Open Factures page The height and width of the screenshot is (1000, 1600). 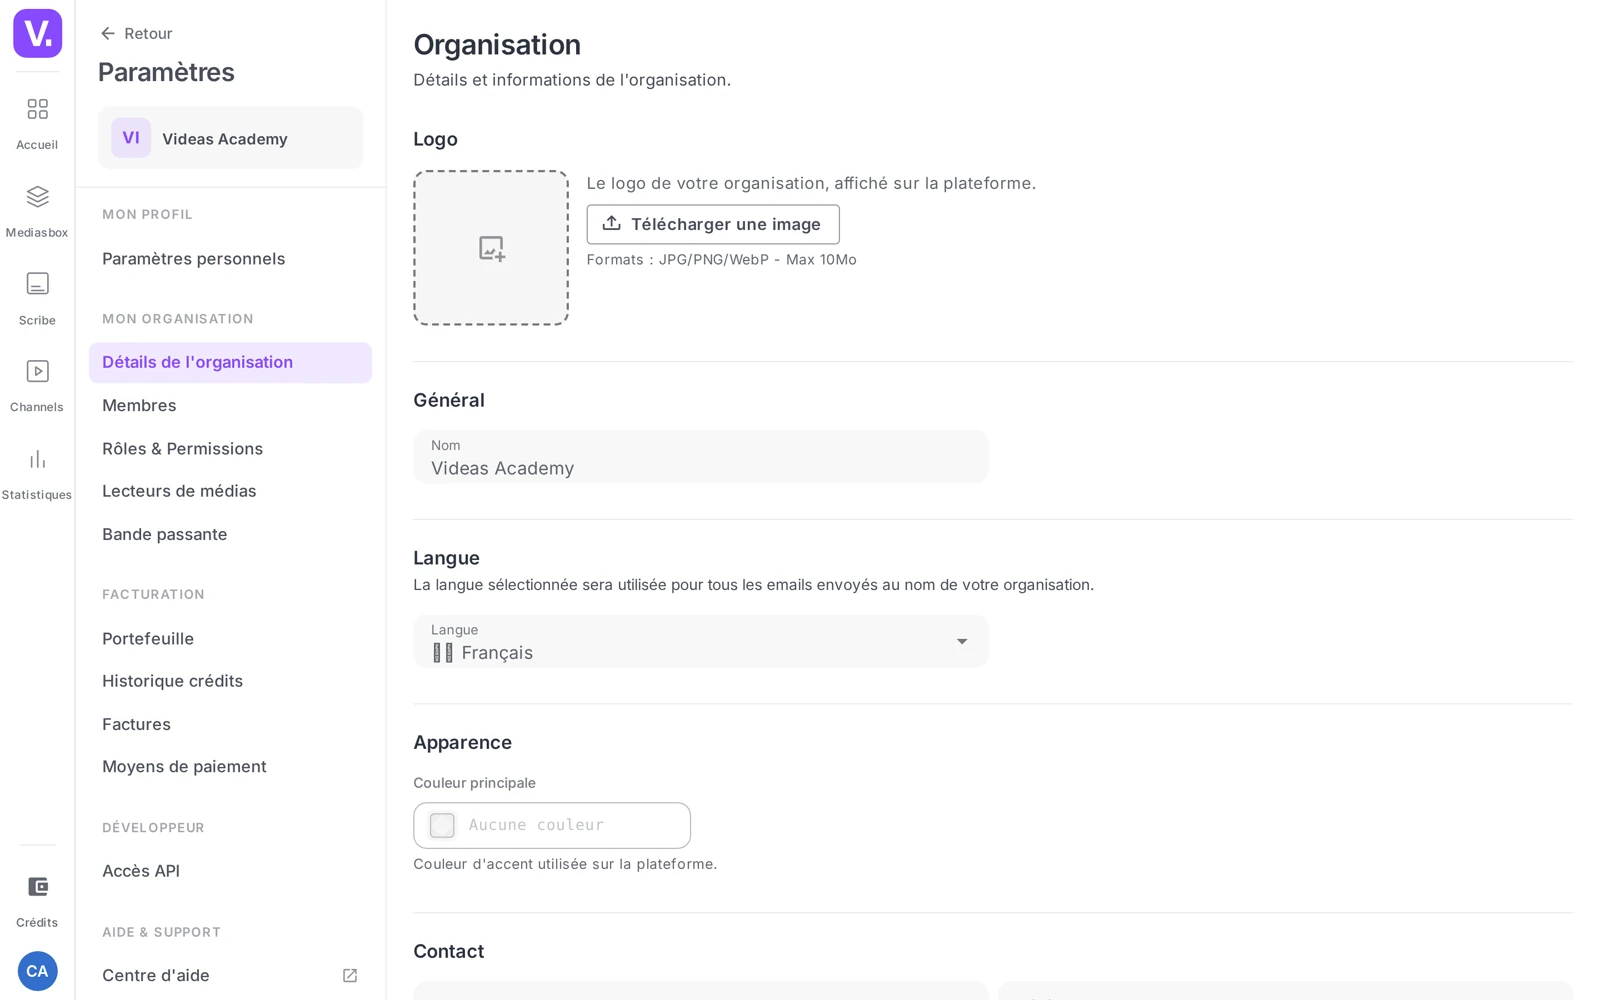230,724
